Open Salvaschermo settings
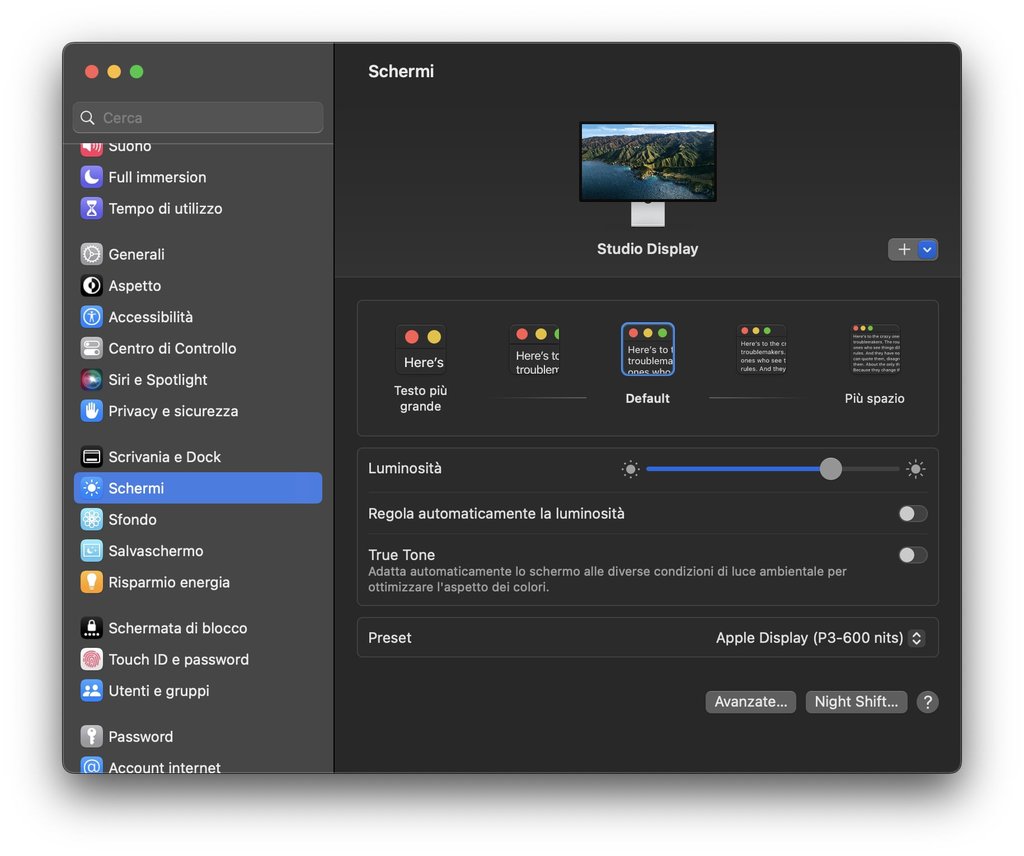The height and width of the screenshot is (856, 1024). [x=198, y=550]
